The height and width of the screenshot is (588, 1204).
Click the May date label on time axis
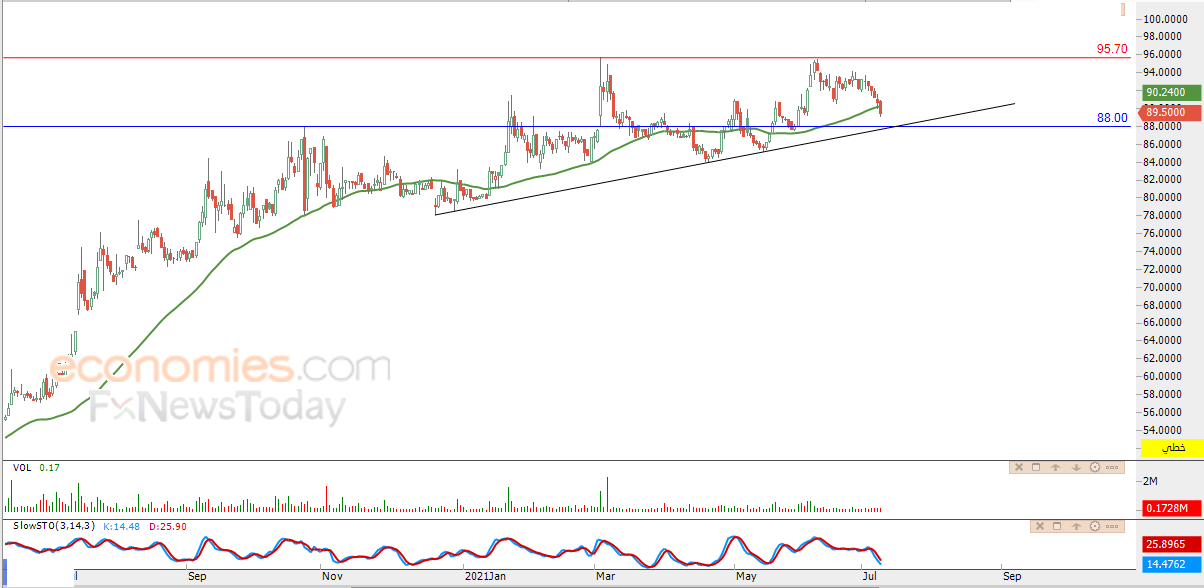tap(746, 577)
